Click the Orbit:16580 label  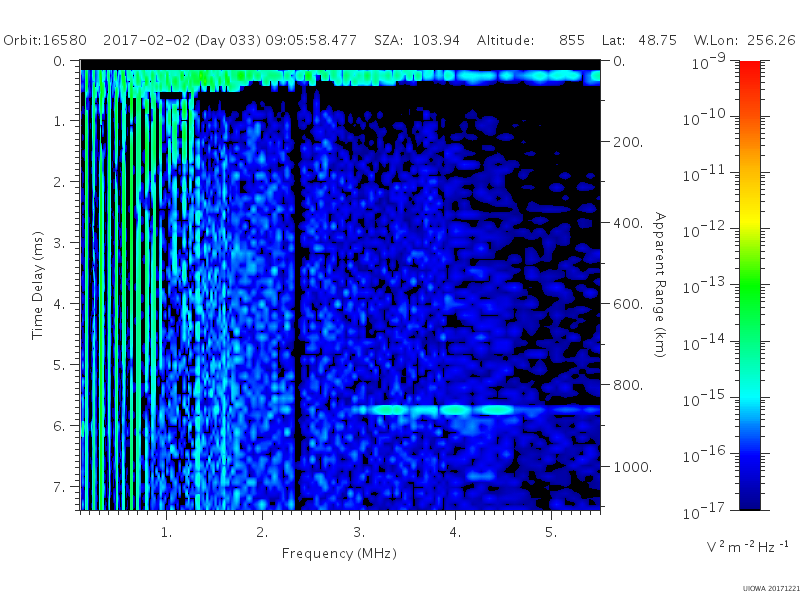(45, 40)
